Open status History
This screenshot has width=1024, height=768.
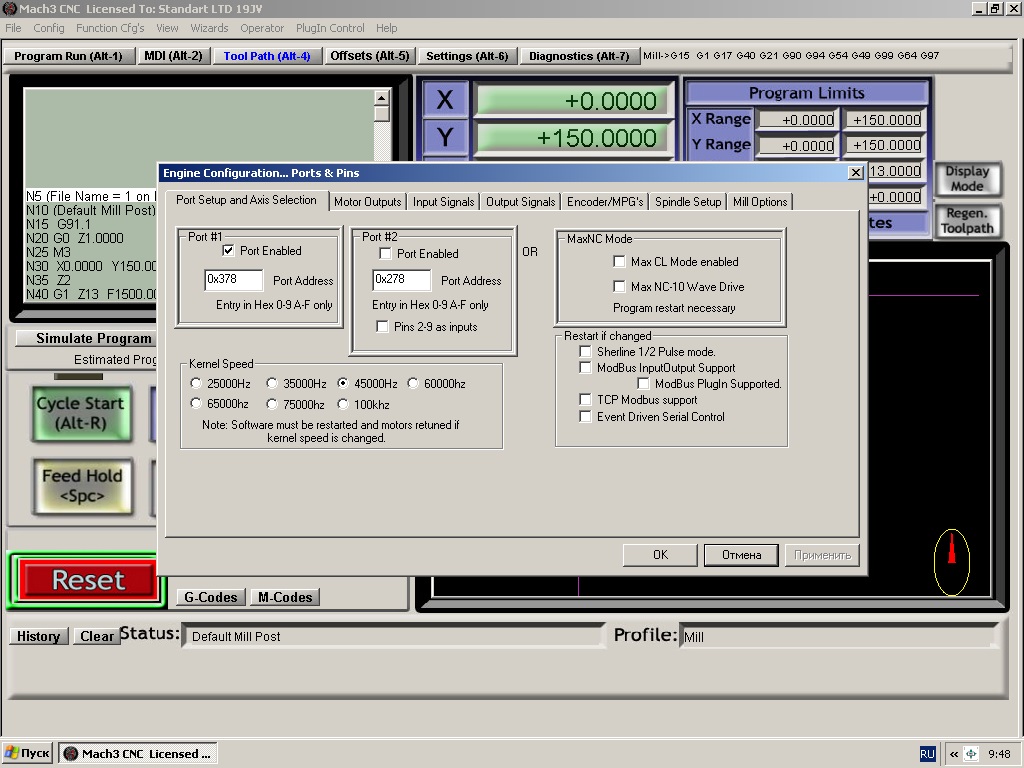39,636
